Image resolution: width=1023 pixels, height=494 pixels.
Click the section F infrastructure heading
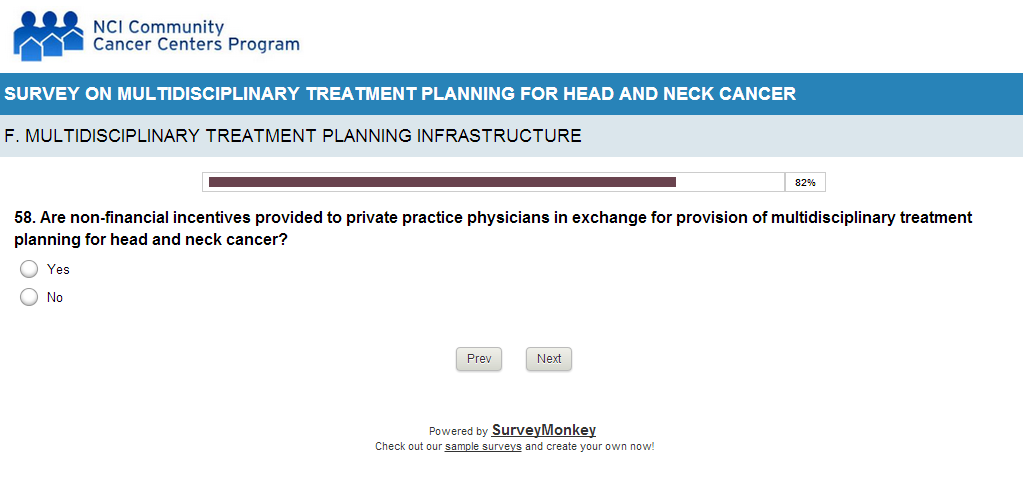coord(293,136)
